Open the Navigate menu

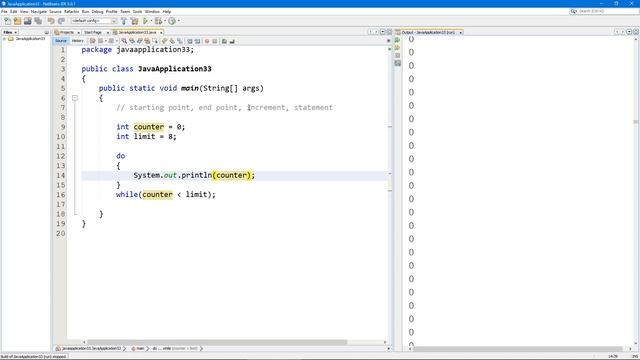click(x=39, y=11)
